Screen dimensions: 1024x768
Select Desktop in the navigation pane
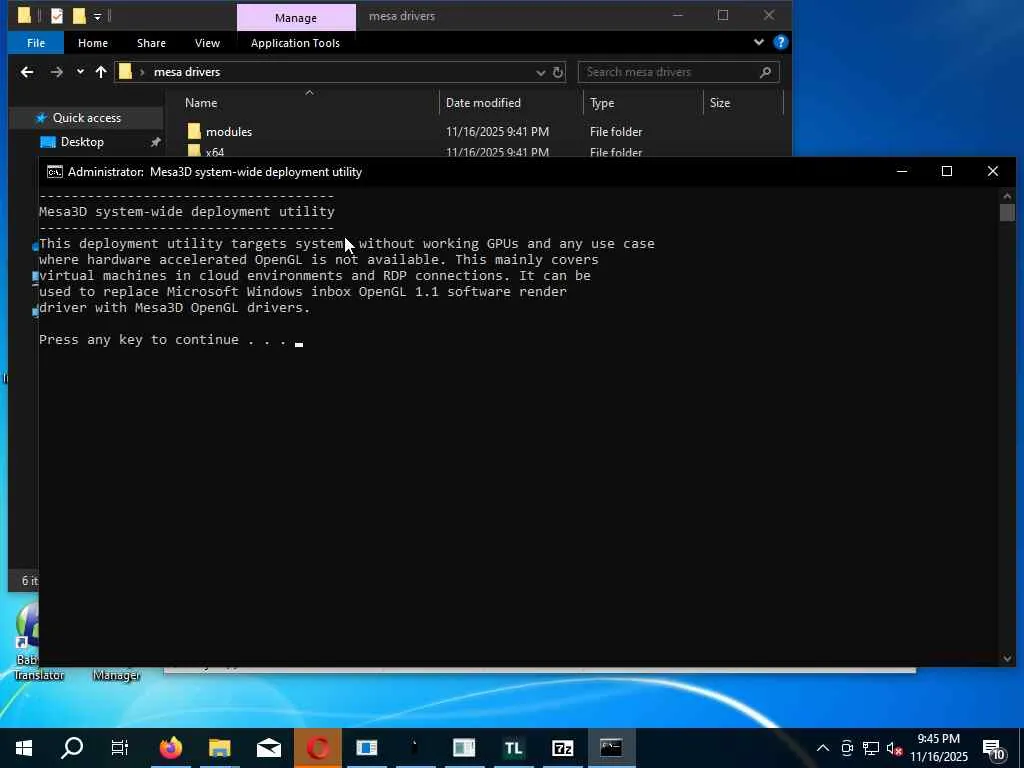coord(82,142)
